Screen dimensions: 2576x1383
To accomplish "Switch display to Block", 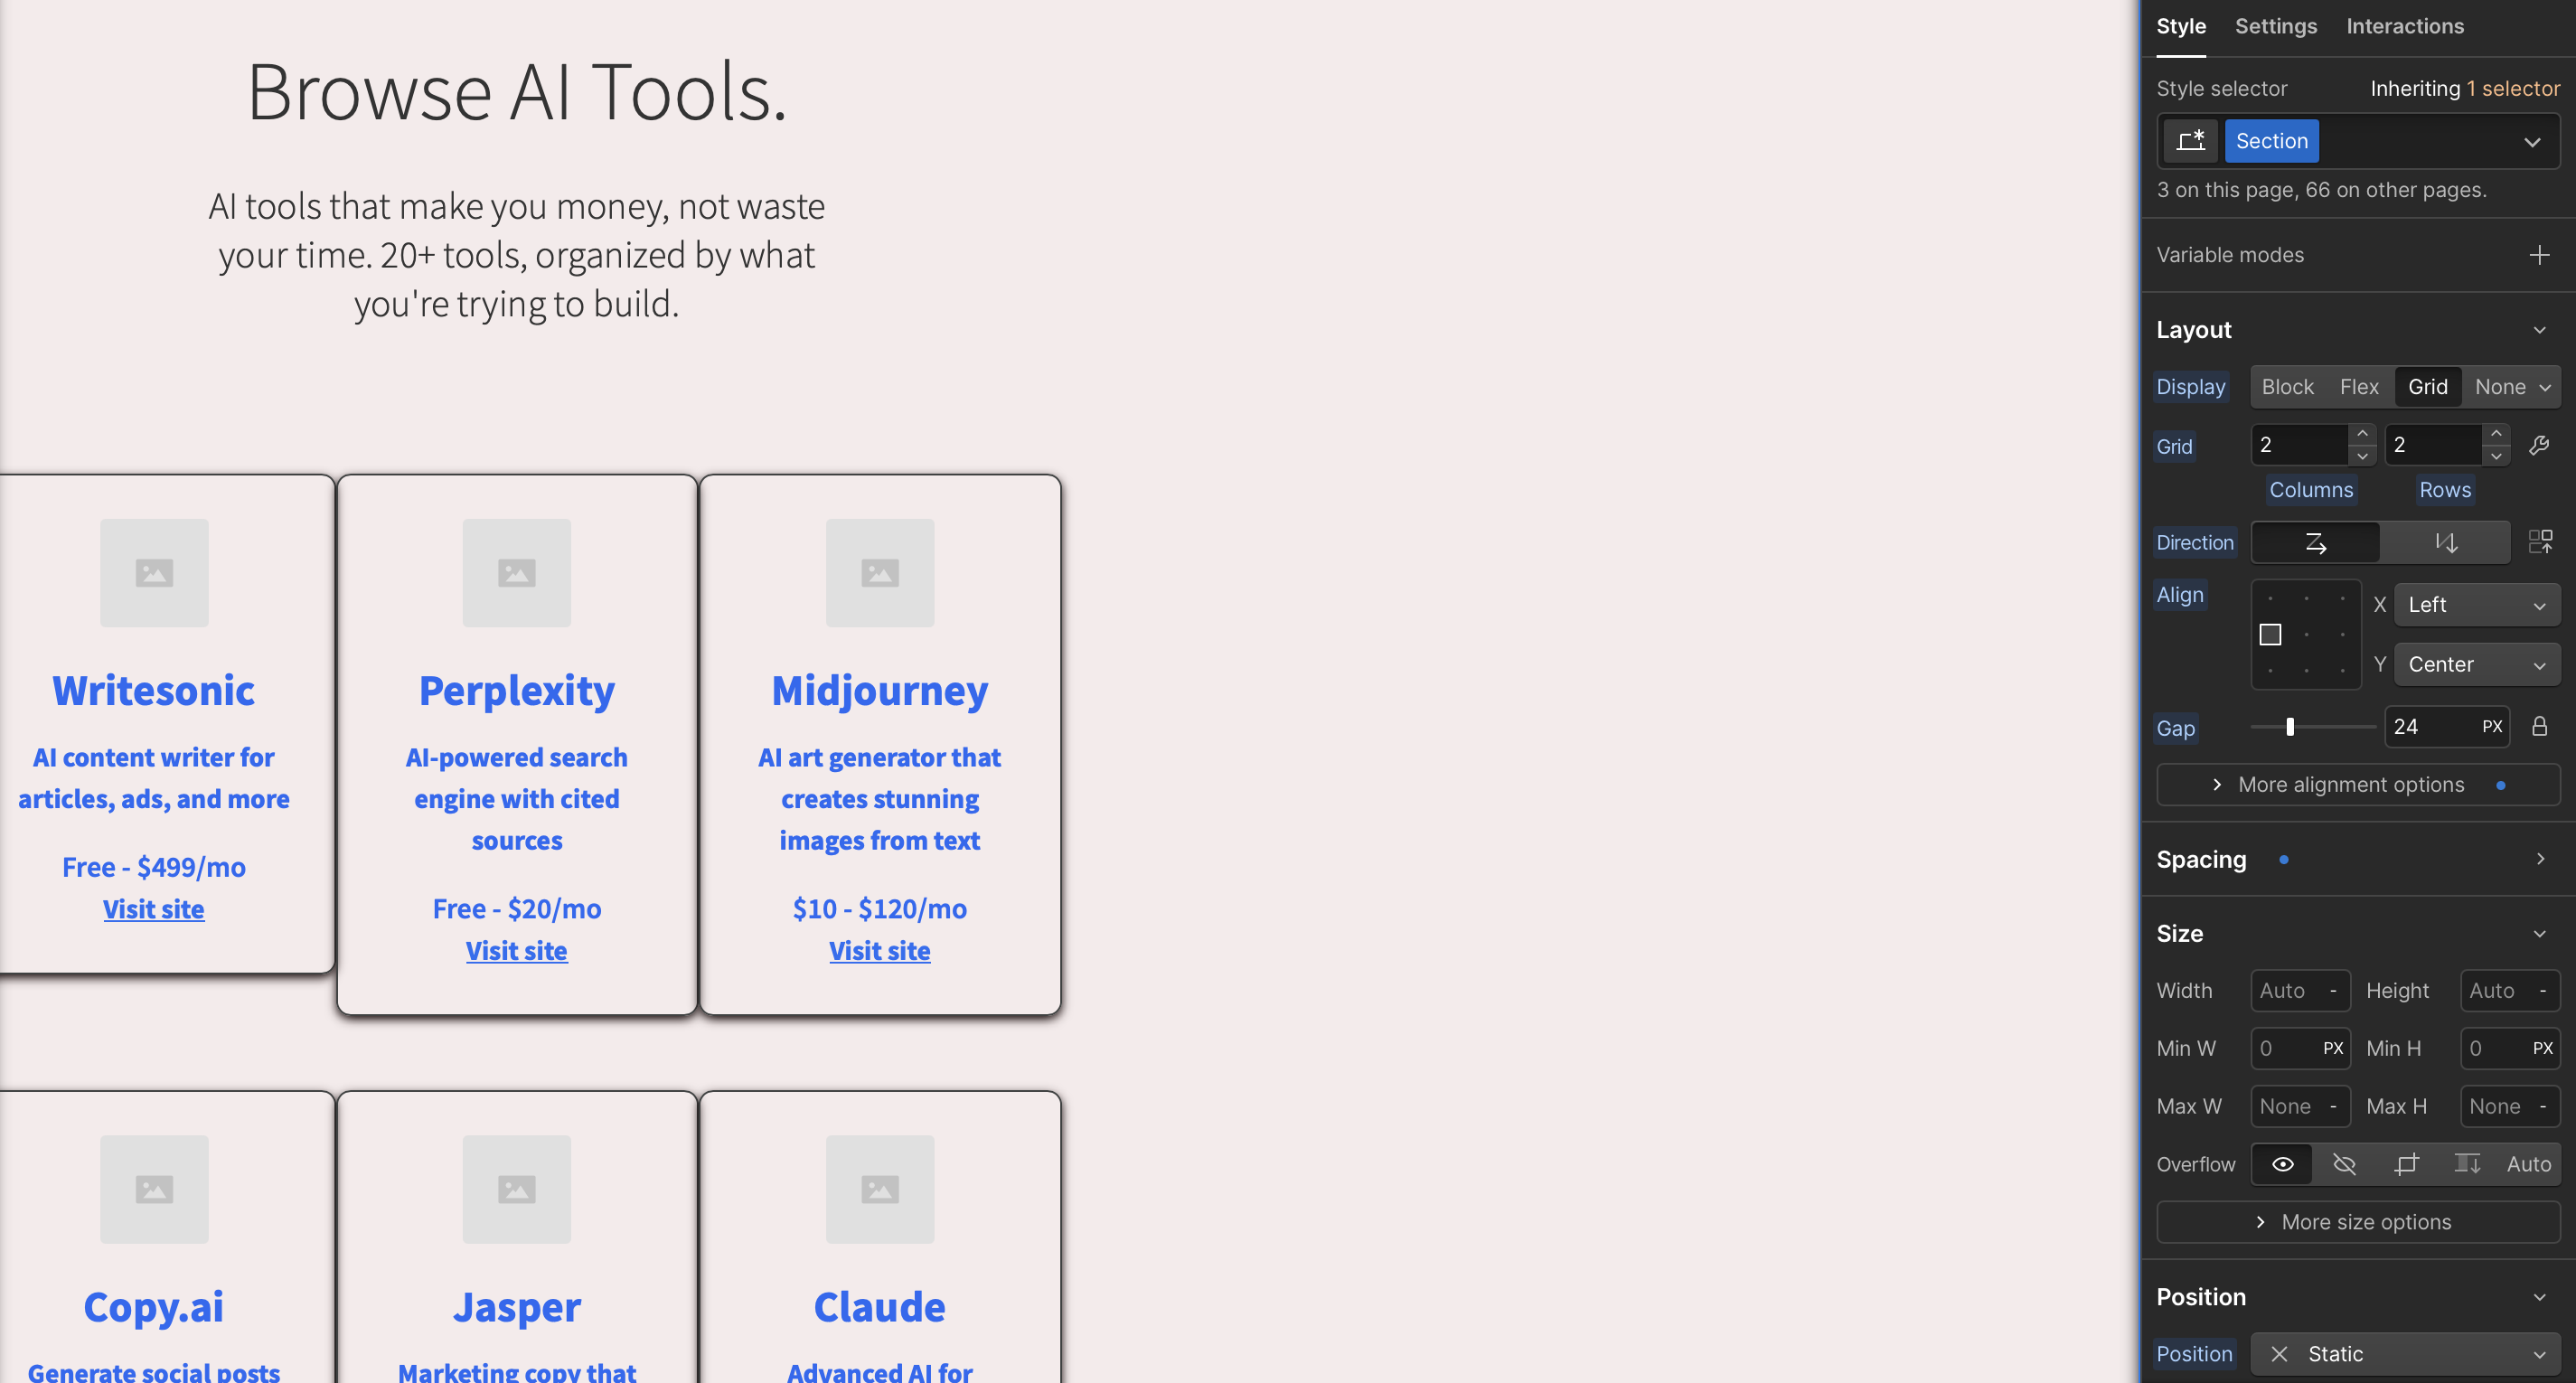I will 2287,387.
